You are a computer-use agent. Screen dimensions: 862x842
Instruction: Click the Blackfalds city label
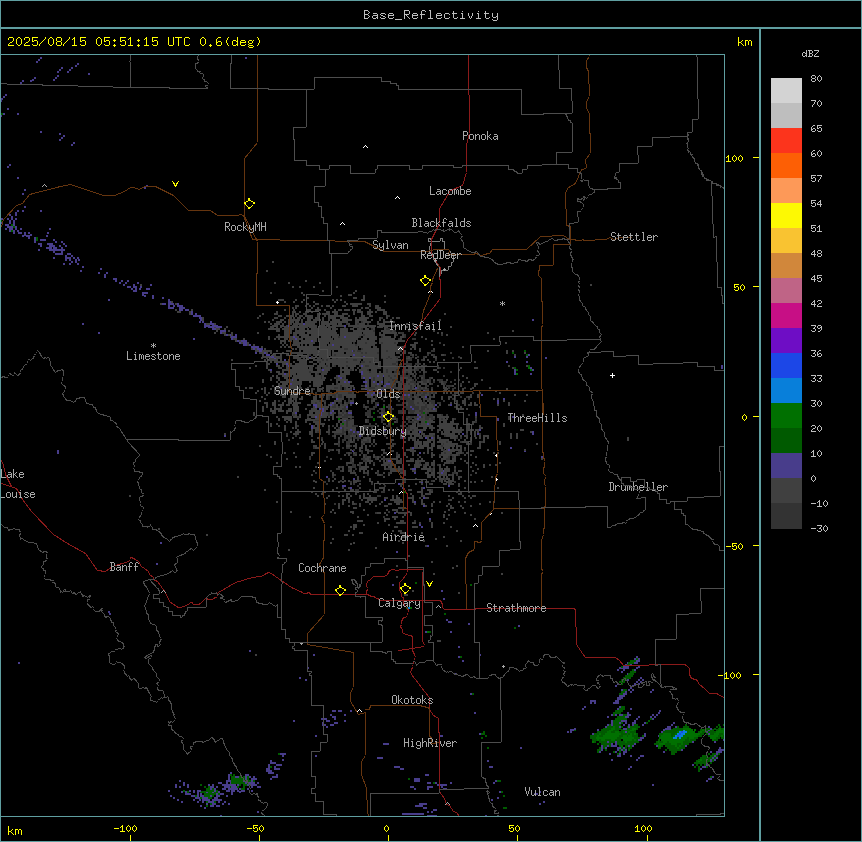(441, 223)
